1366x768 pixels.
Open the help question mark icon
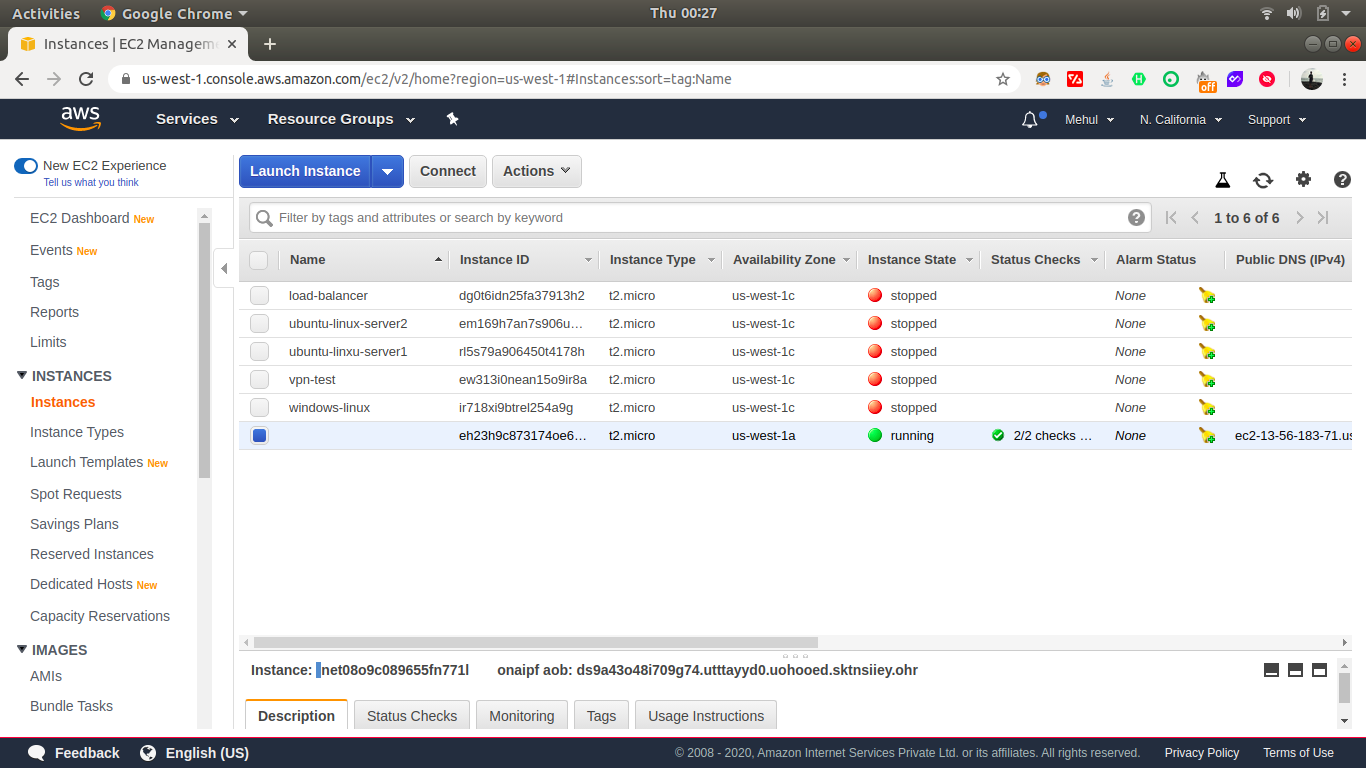tap(1342, 179)
